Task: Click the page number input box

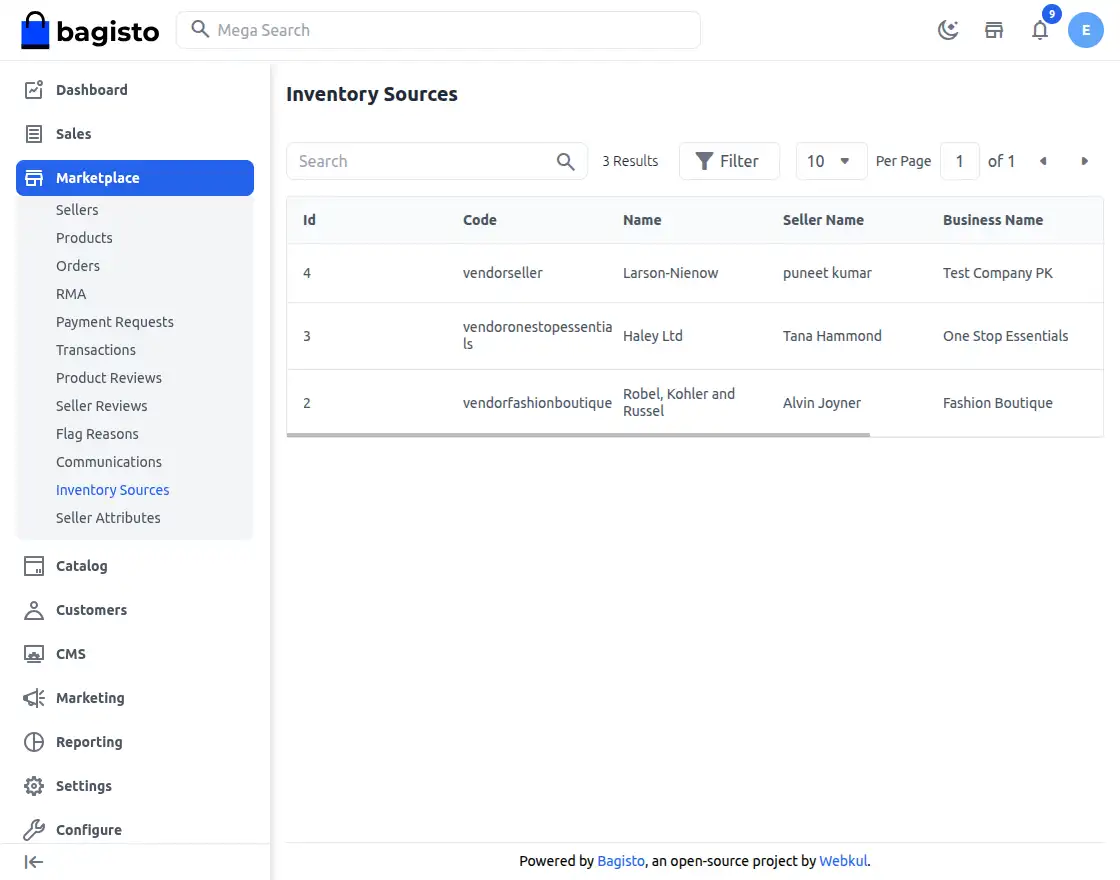Action: coord(959,161)
